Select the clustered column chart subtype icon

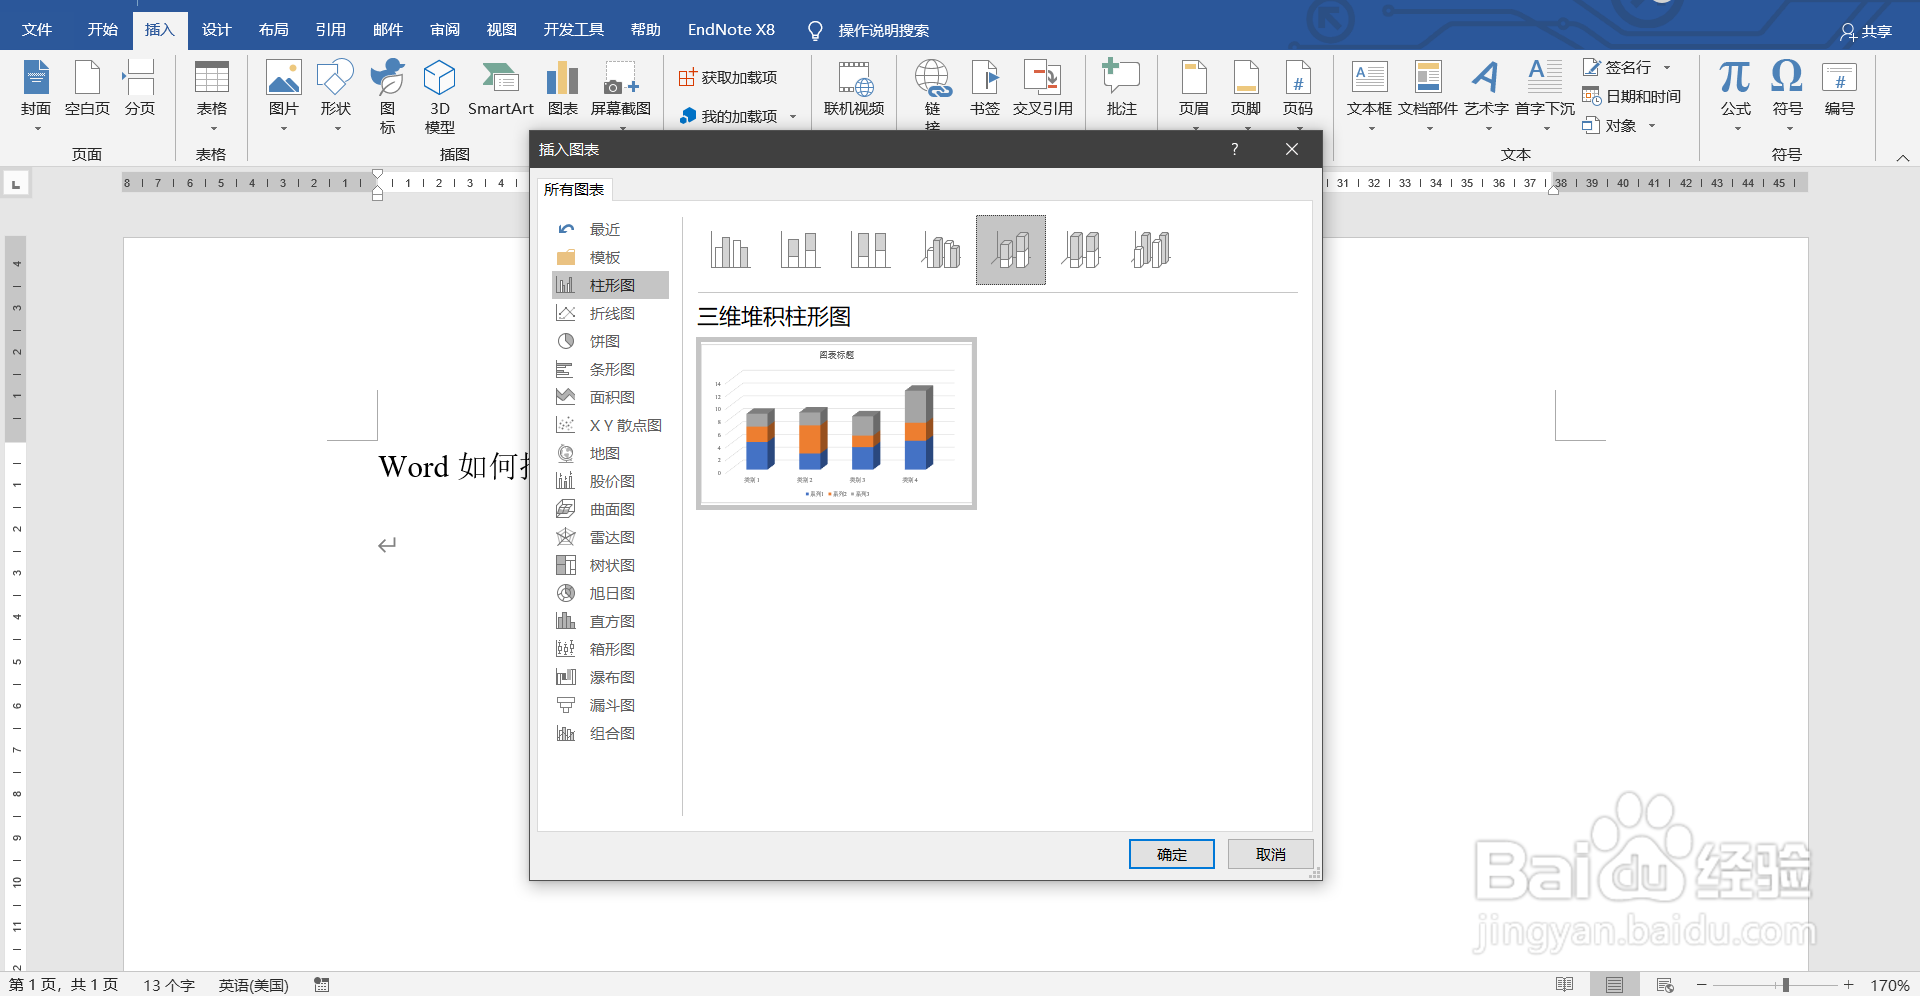[x=730, y=250]
